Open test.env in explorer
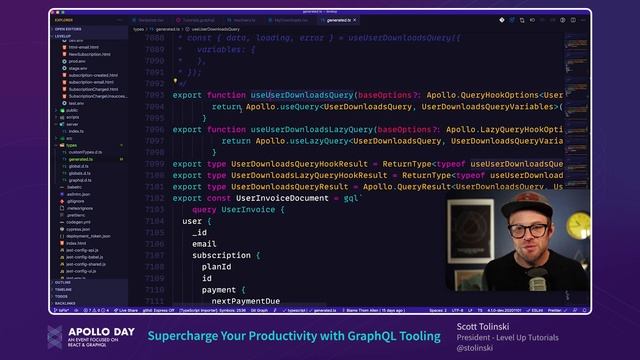640x360 pixels. [76, 103]
